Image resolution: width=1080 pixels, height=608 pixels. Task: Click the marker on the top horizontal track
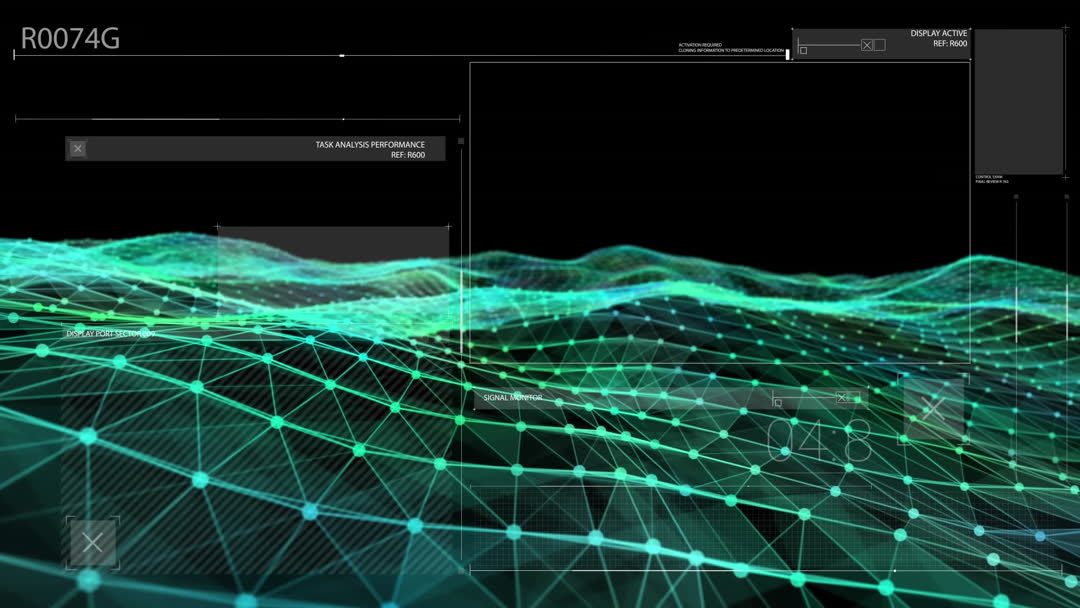pos(341,56)
